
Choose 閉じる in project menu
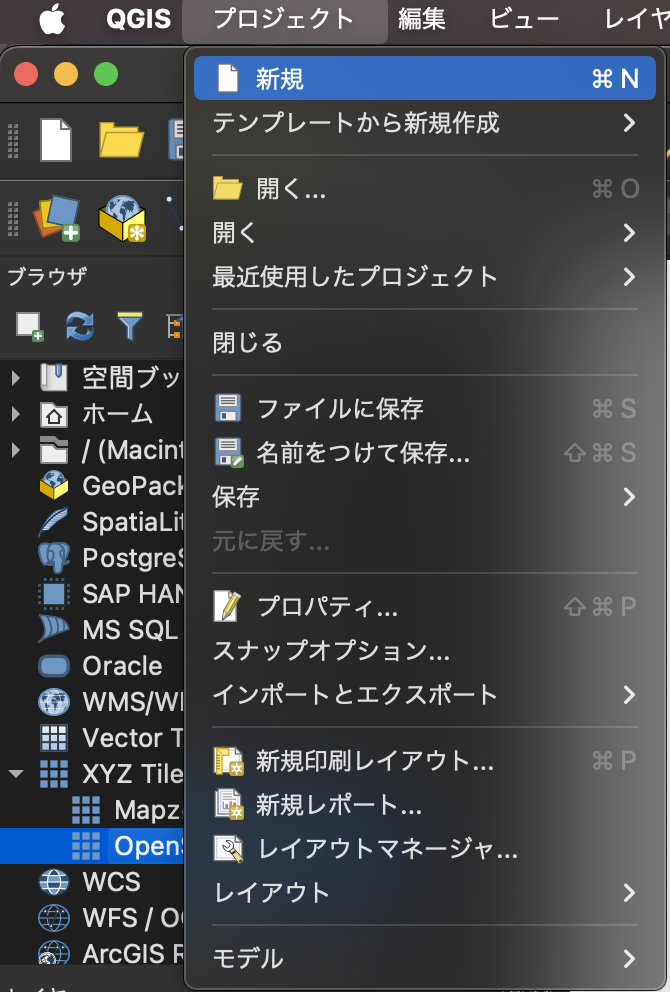click(425, 342)
